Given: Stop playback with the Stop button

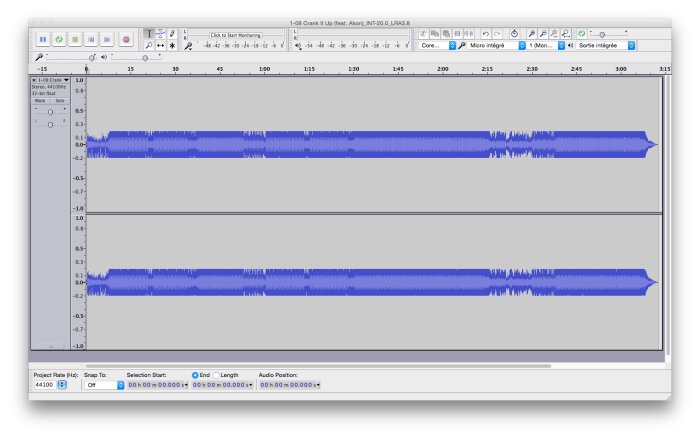Looking at the screenshot, I should (75, 39).
